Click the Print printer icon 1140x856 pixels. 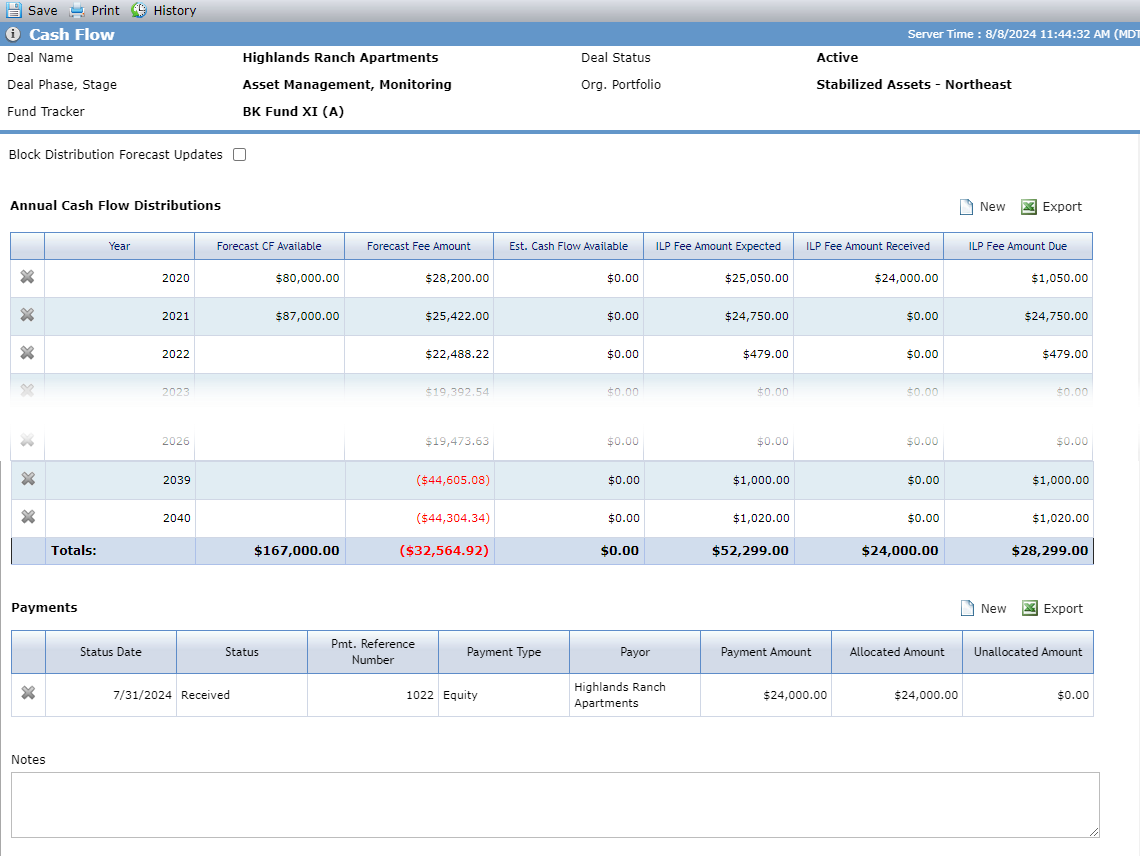77,10
